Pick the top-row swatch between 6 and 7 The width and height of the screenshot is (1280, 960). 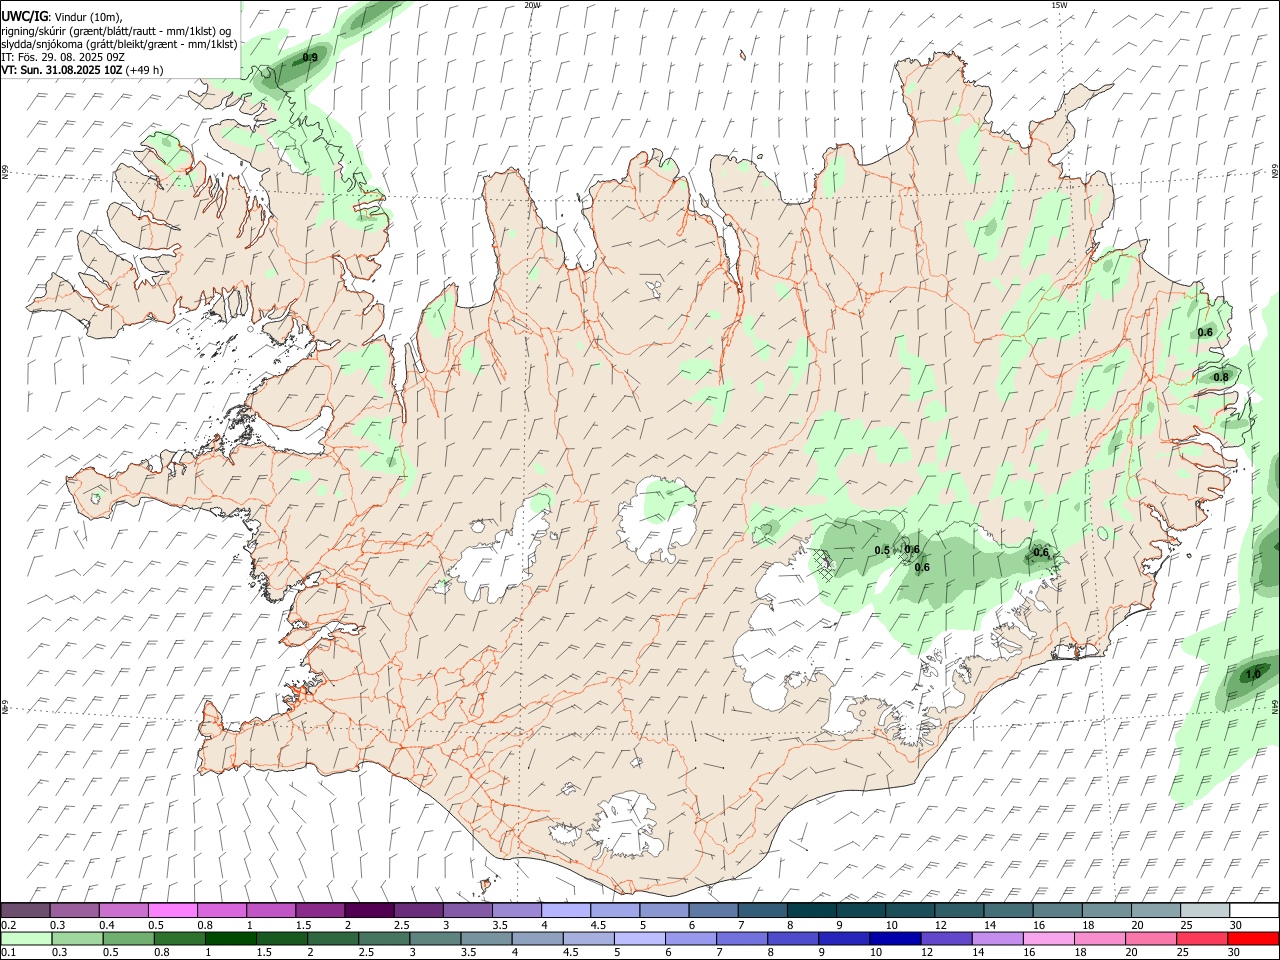click(713, 910)
